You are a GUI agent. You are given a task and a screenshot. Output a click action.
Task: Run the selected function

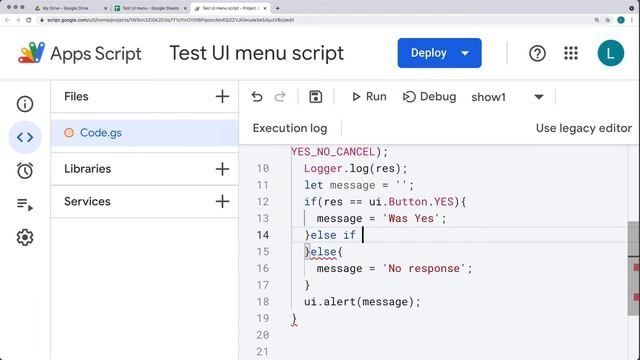(x=369, y=97)
